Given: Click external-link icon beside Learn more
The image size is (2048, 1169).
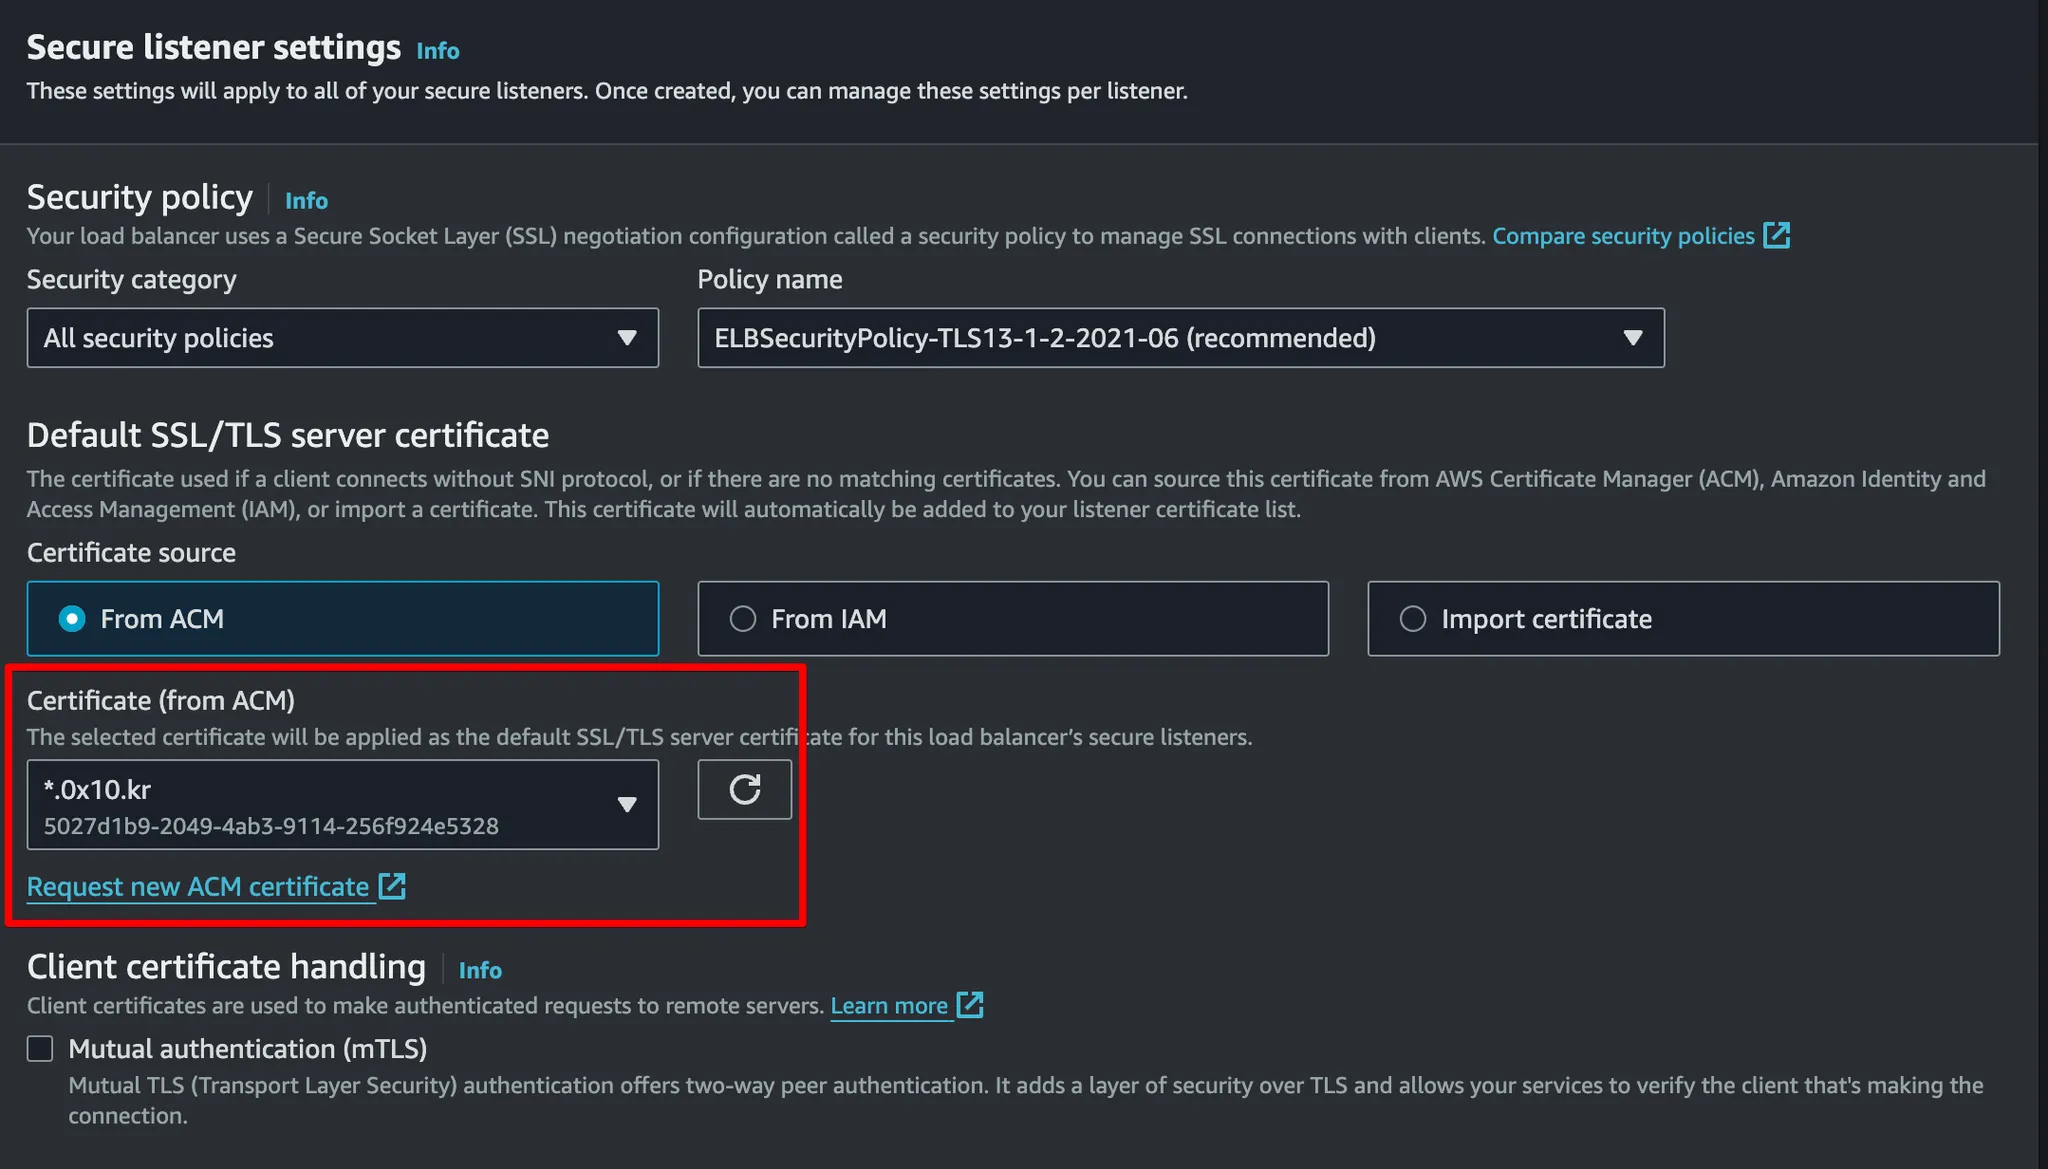Looking at the screenshot, I should click(970, 1004).
